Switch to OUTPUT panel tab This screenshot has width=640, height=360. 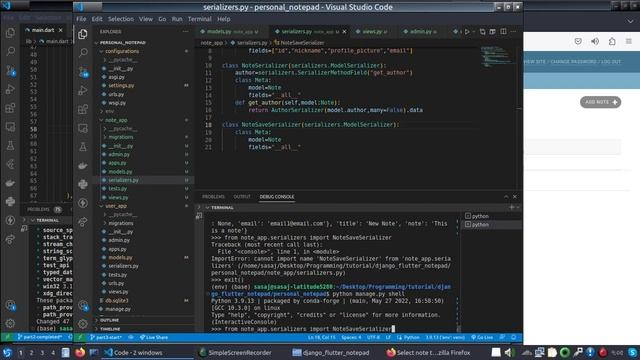point(242,197)
